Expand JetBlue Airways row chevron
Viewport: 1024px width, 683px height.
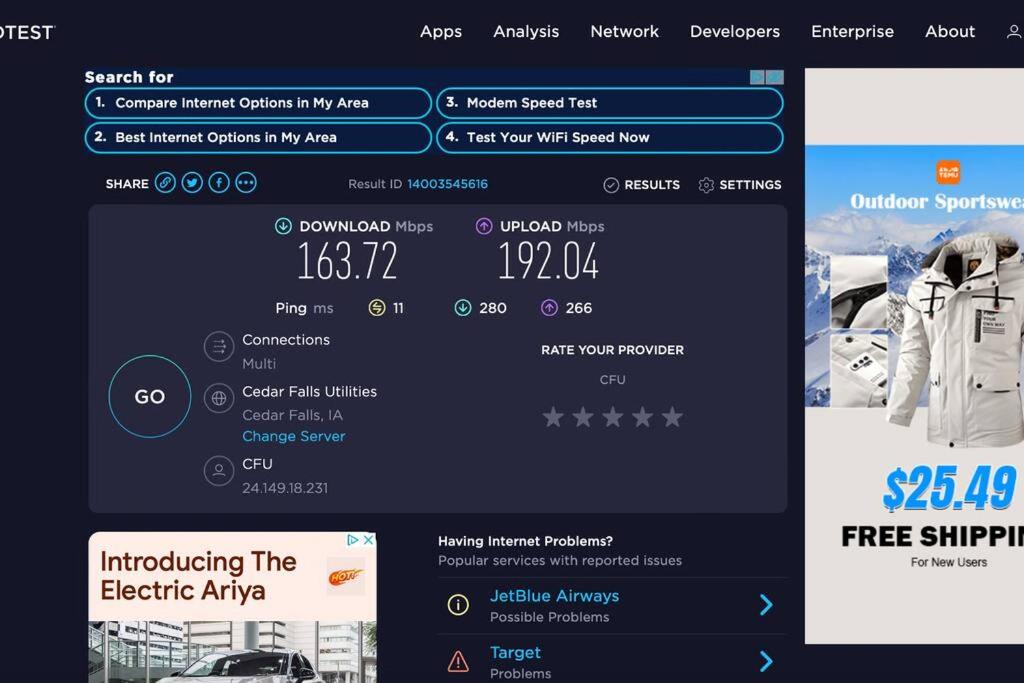coord(766,605)
